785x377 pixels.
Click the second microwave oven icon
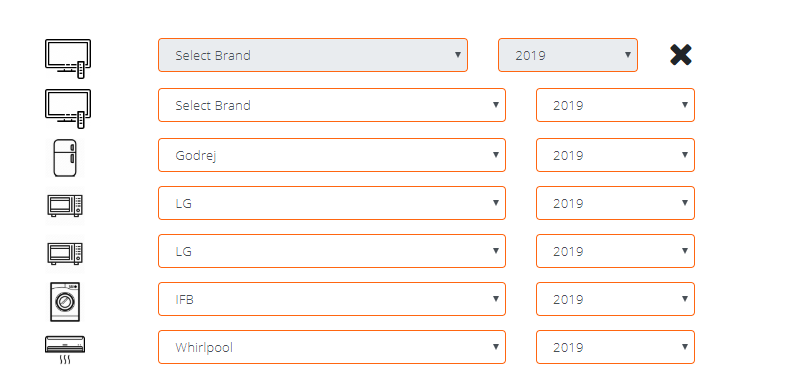[65, 253]
